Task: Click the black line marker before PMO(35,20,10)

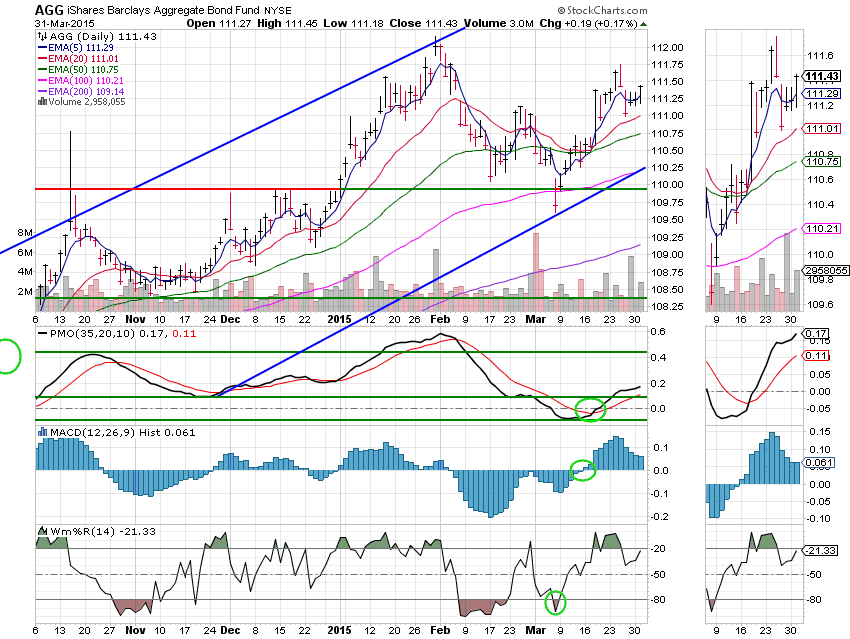Action: [x=42, y=333]
